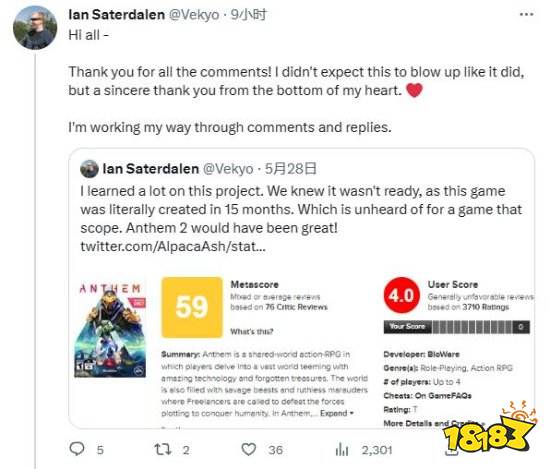
Task: Click the 76 Critic Reviews link
Action: tap(296, 307)
